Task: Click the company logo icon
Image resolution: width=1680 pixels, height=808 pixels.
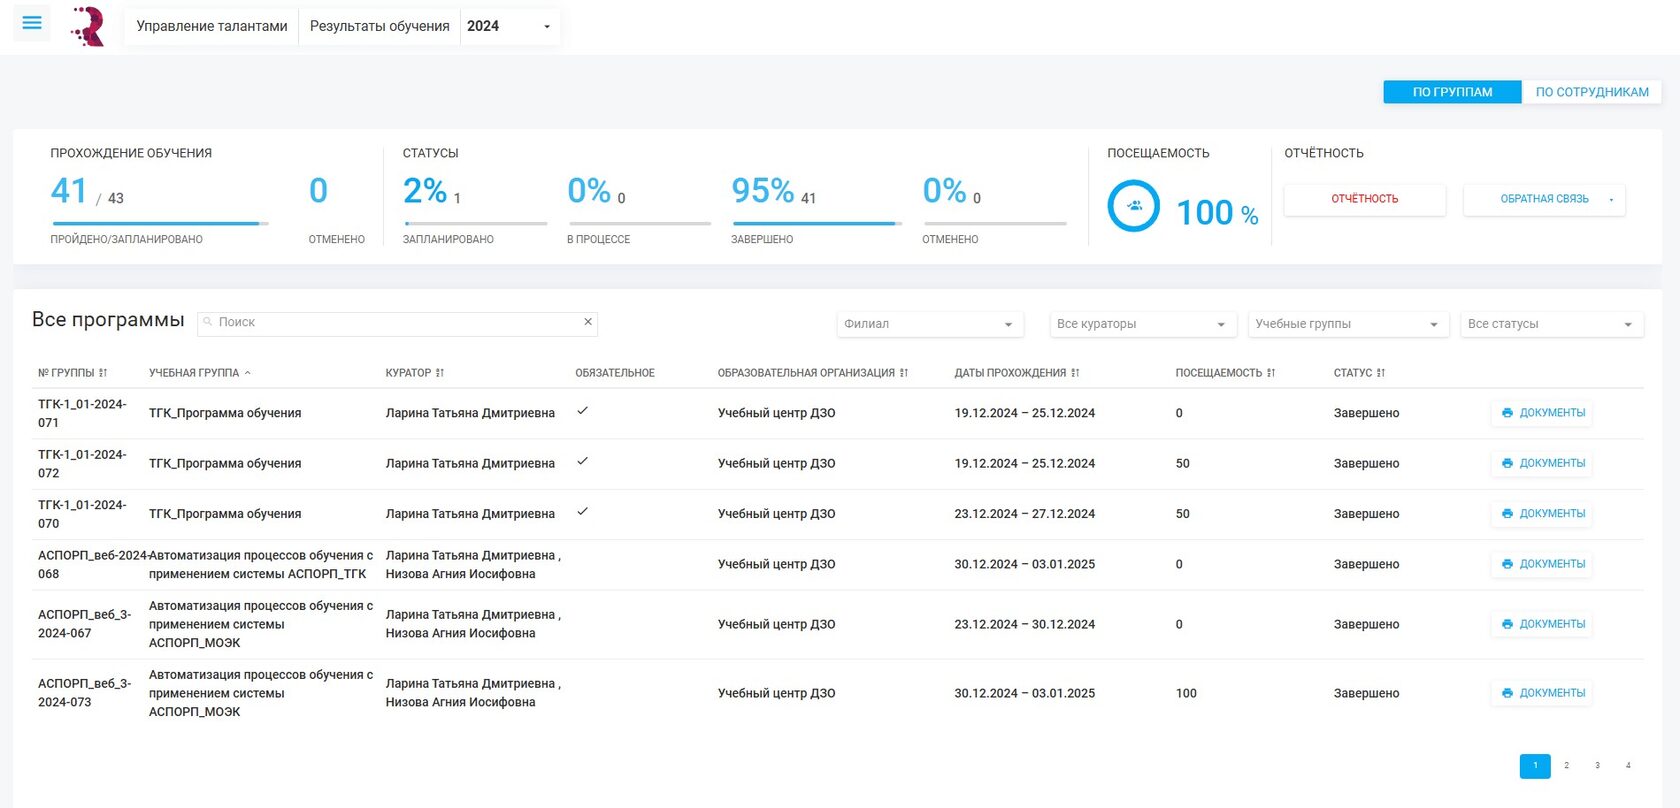Action: (x=89, y=27)
